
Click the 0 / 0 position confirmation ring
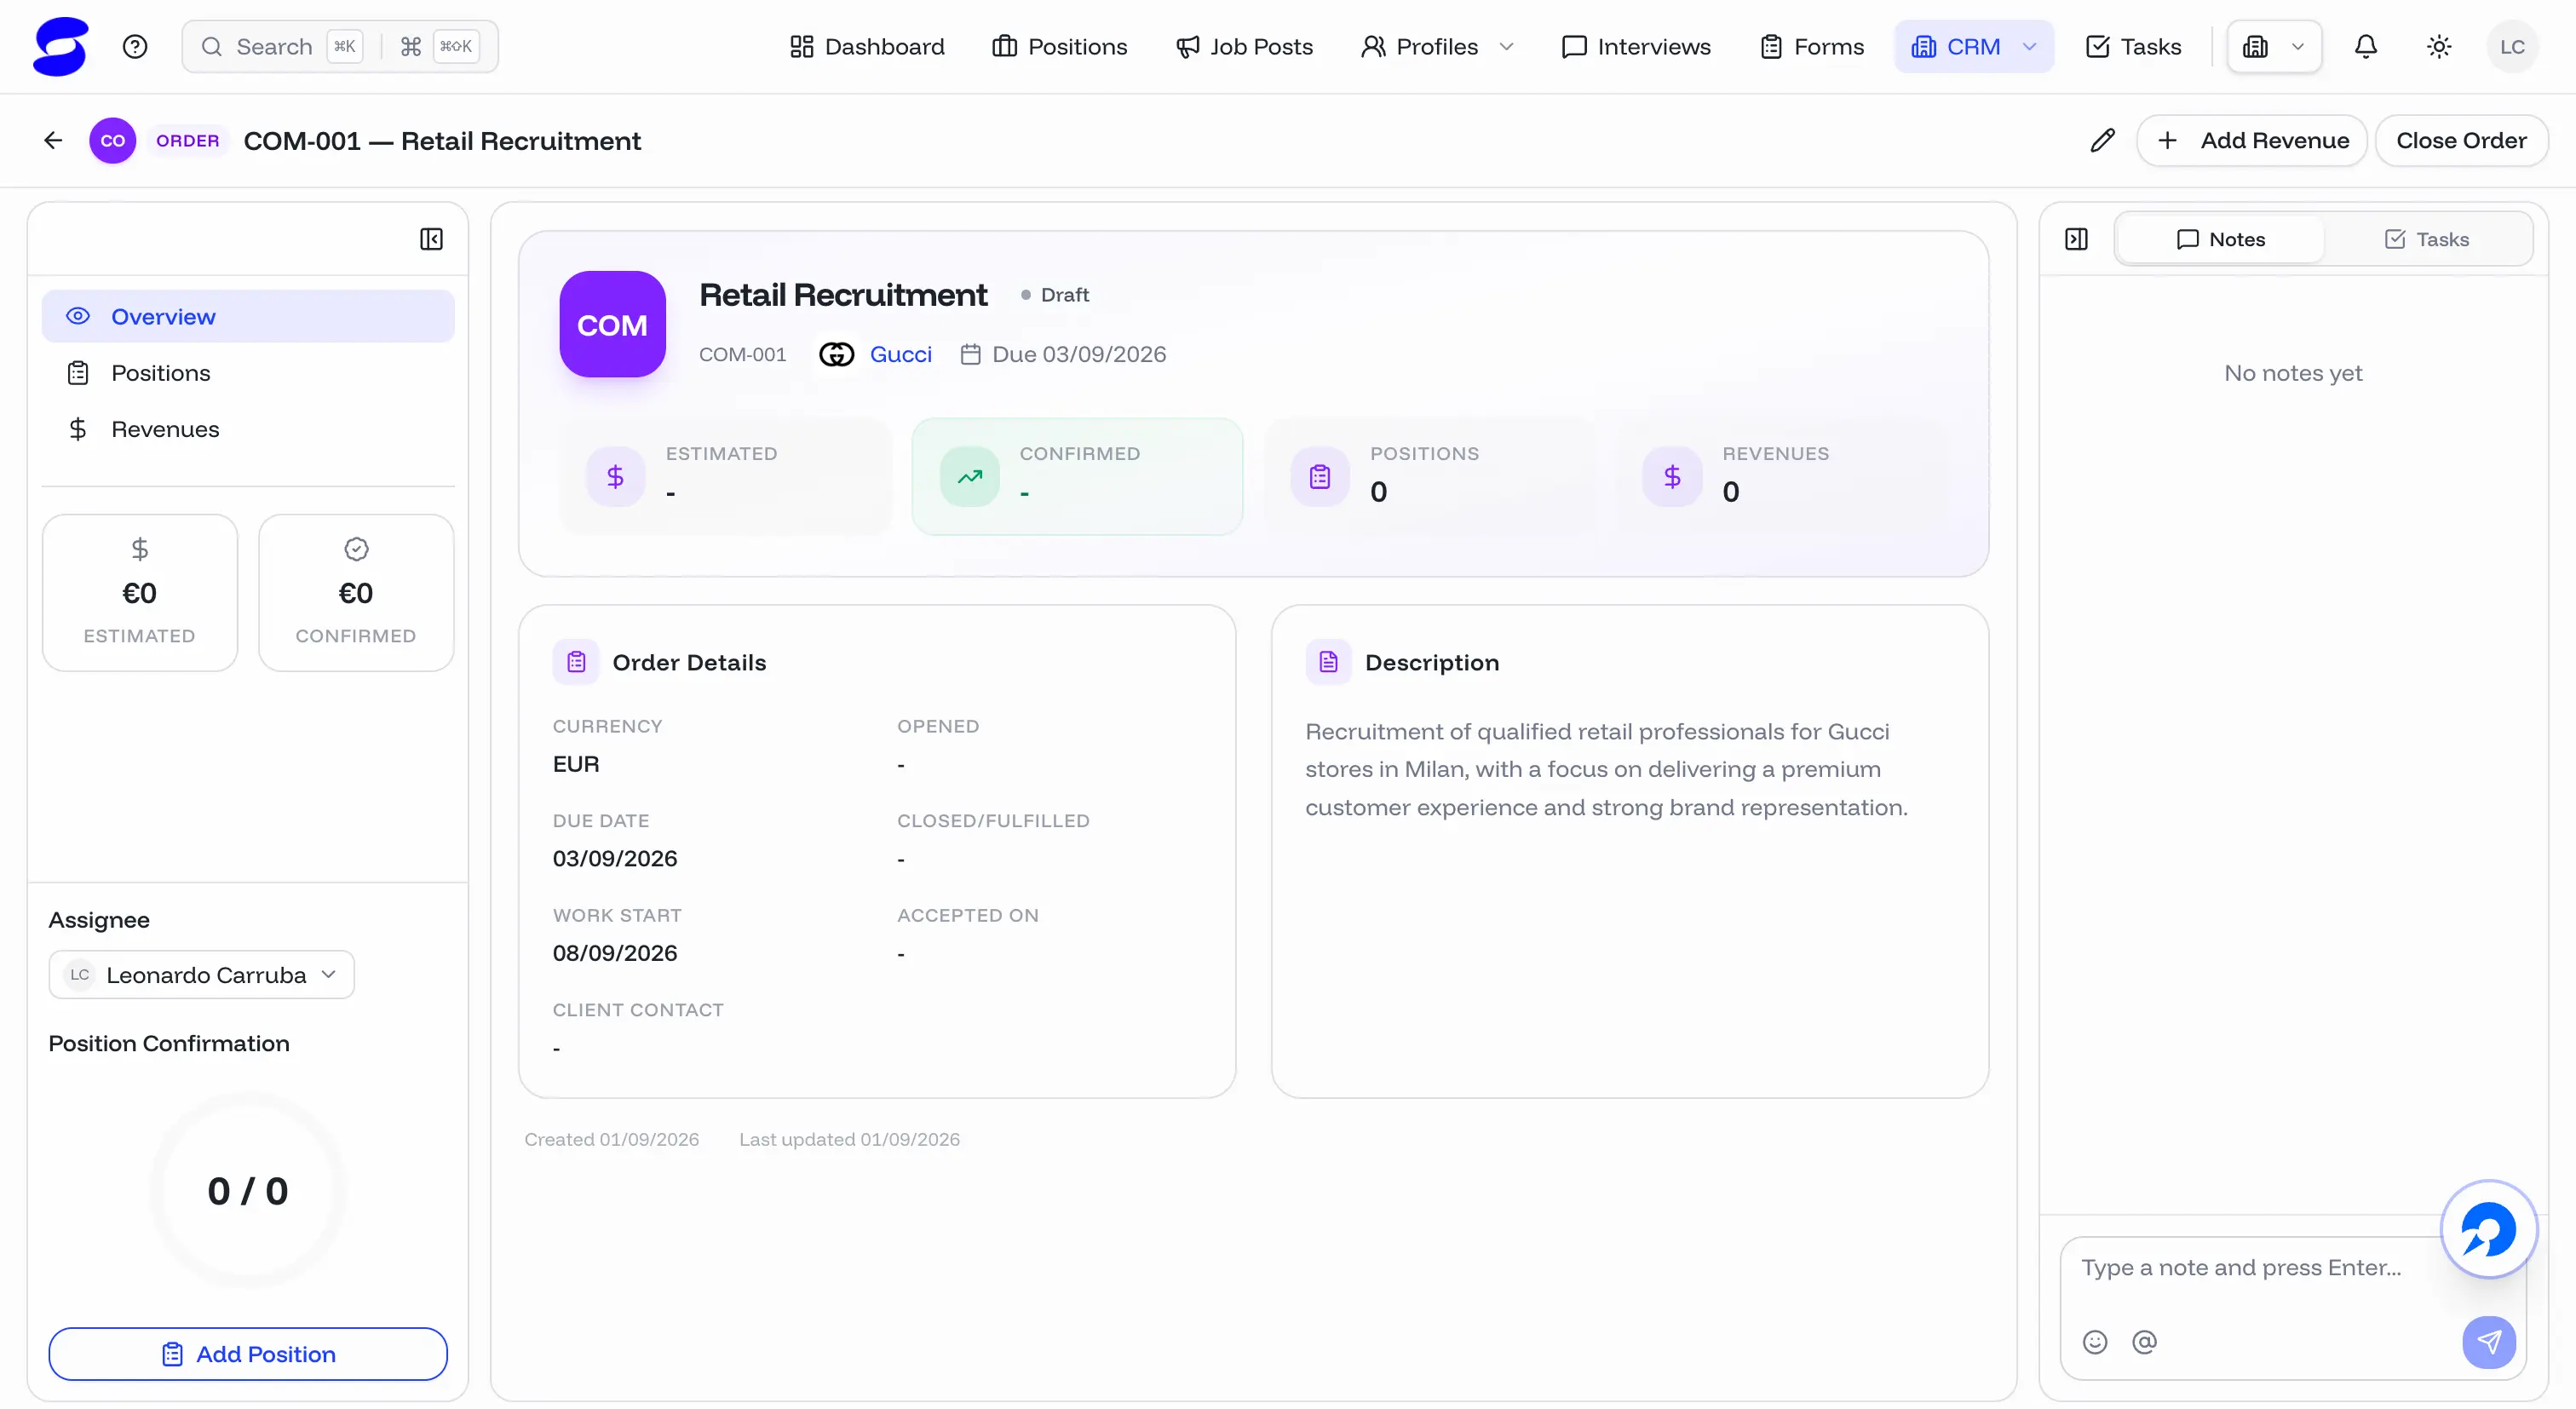point(248,1190)
